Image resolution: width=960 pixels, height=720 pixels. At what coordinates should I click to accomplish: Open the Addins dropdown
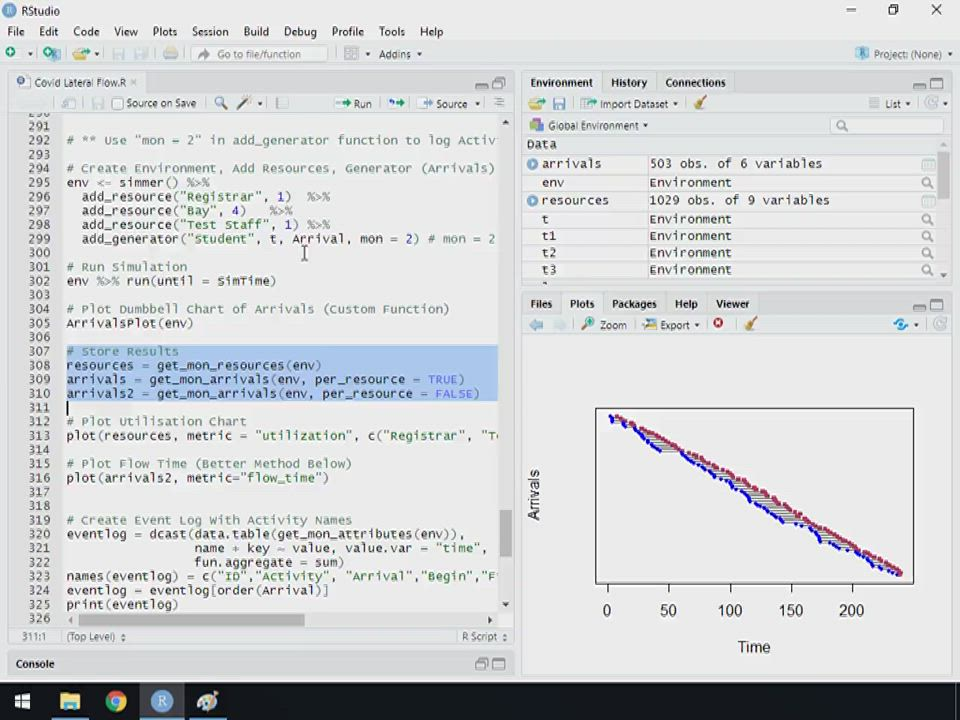coord(400,54)
